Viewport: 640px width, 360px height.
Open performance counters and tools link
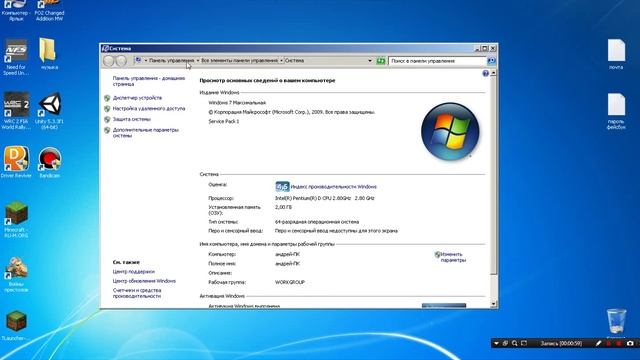point(137,293)
